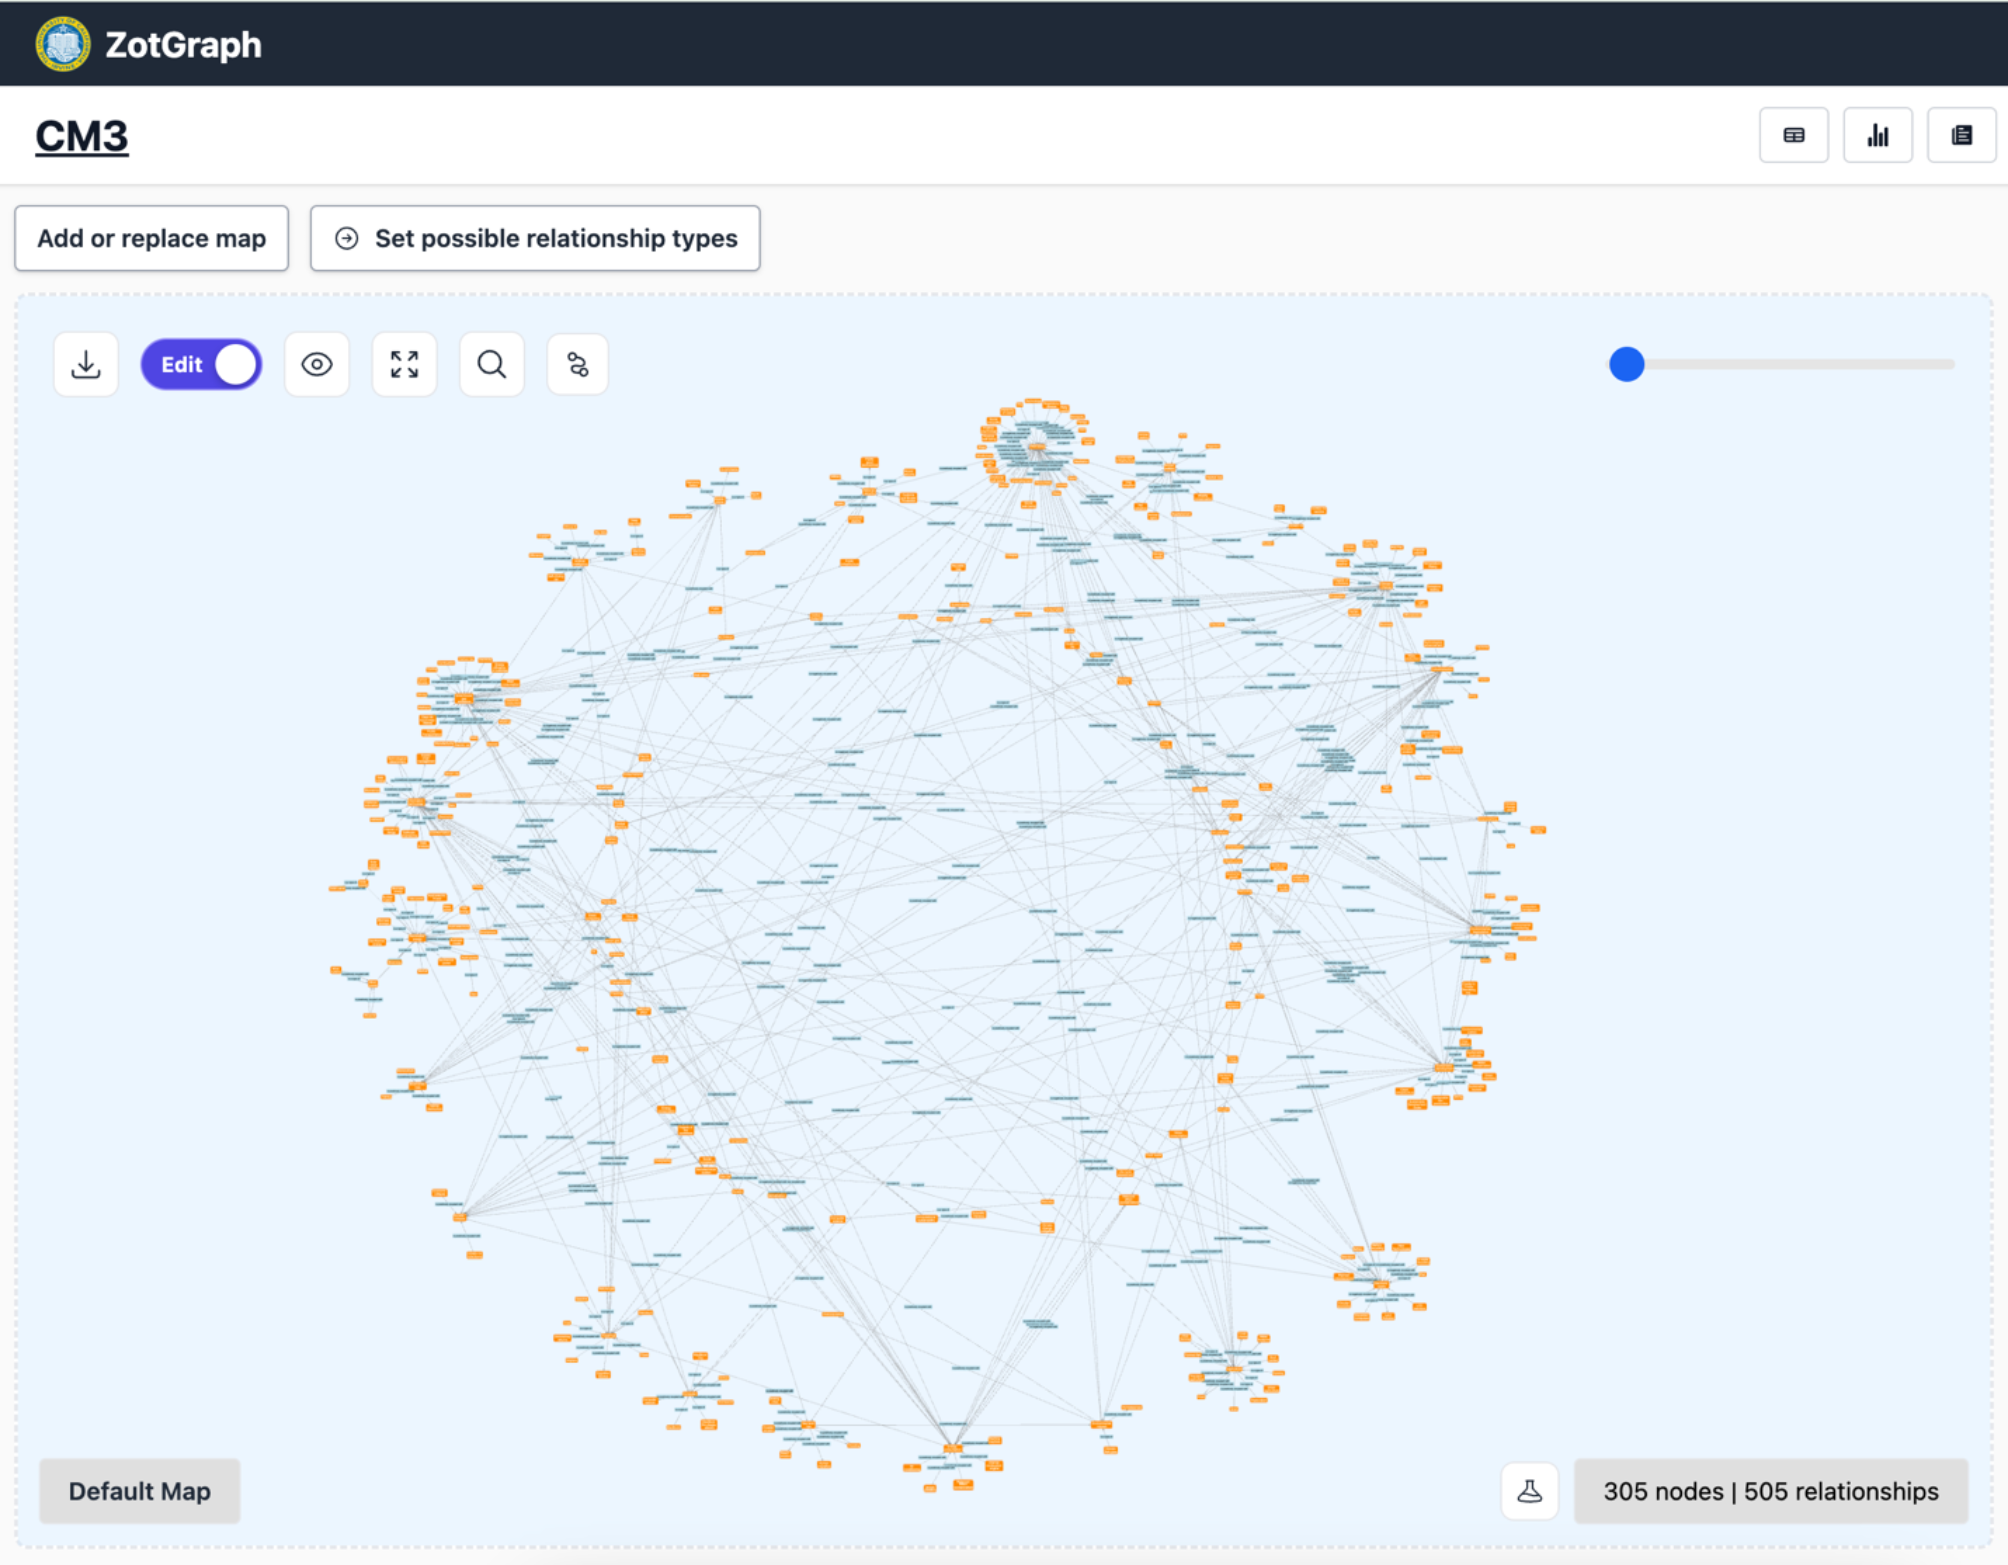The image size is (2008, 1565).
Task: Open the table view icon
Action: point(1793,135)
